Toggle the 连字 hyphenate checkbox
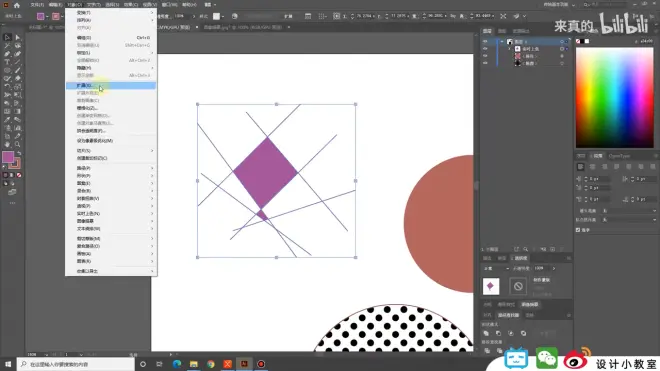The height and width of the screenshot is (371, 660). pos(578,230)
